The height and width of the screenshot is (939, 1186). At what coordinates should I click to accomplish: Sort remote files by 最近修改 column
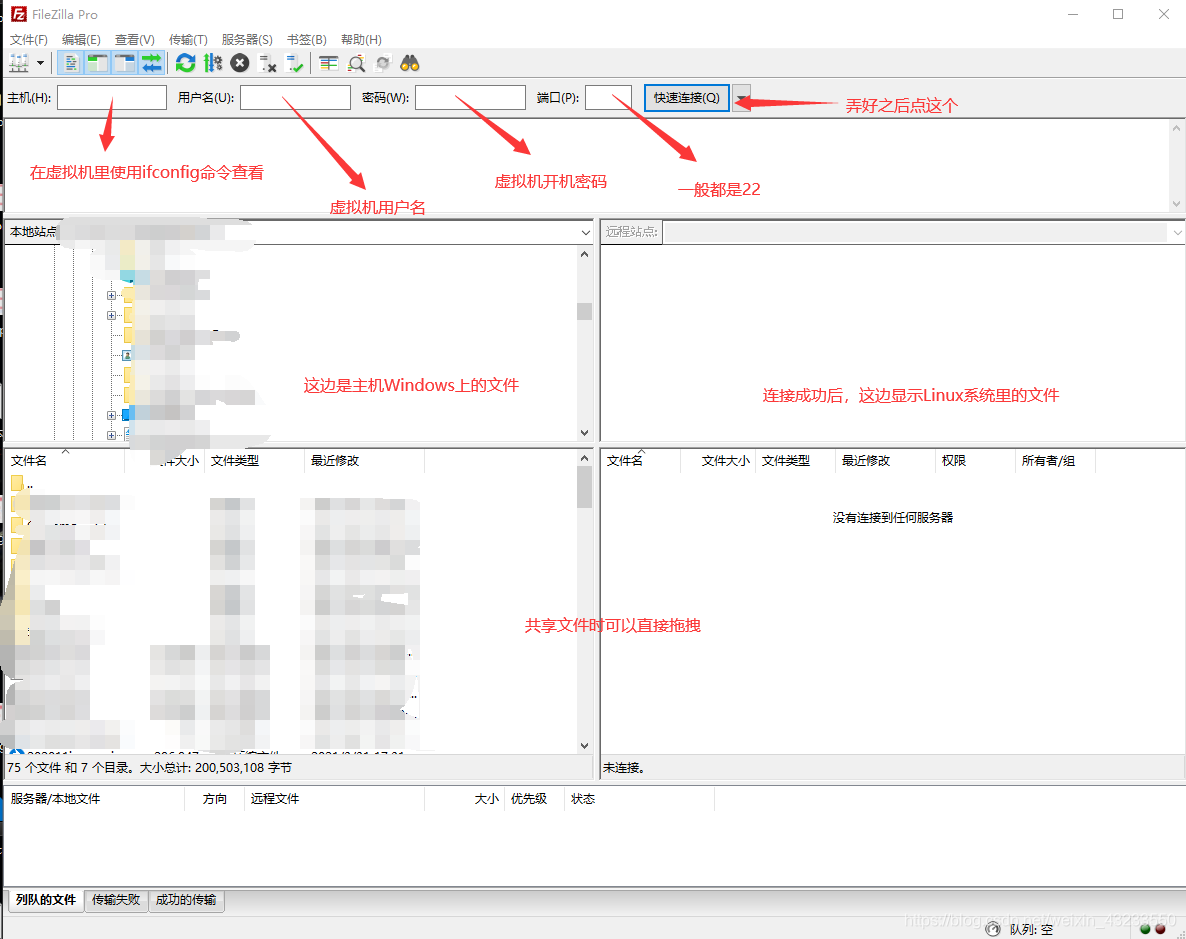885,460
